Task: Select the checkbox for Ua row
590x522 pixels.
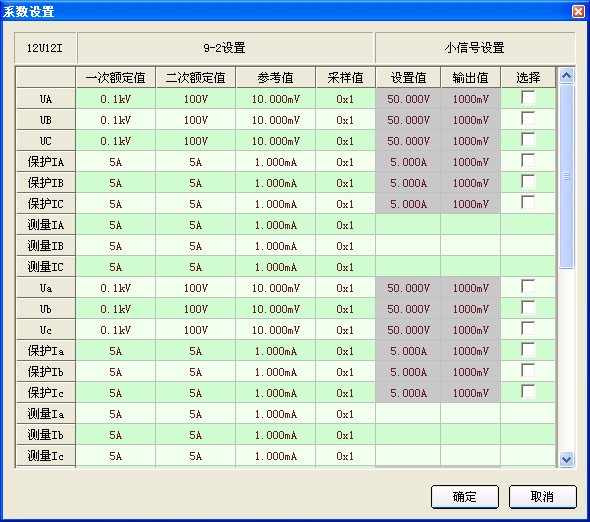Action: [528, 287]
